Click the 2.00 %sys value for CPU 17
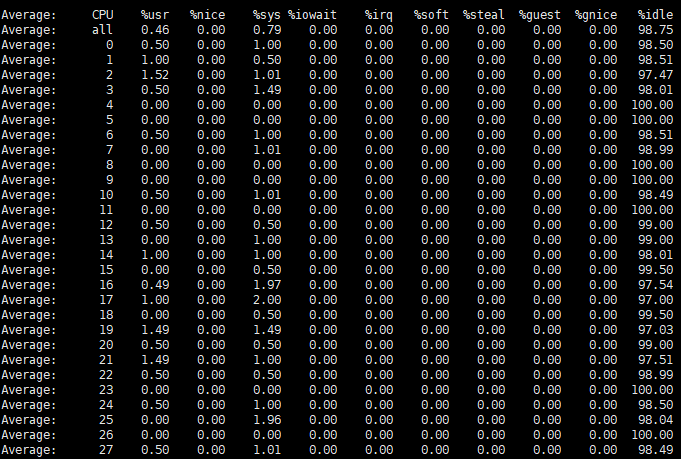681x459 pixels. 267,300
